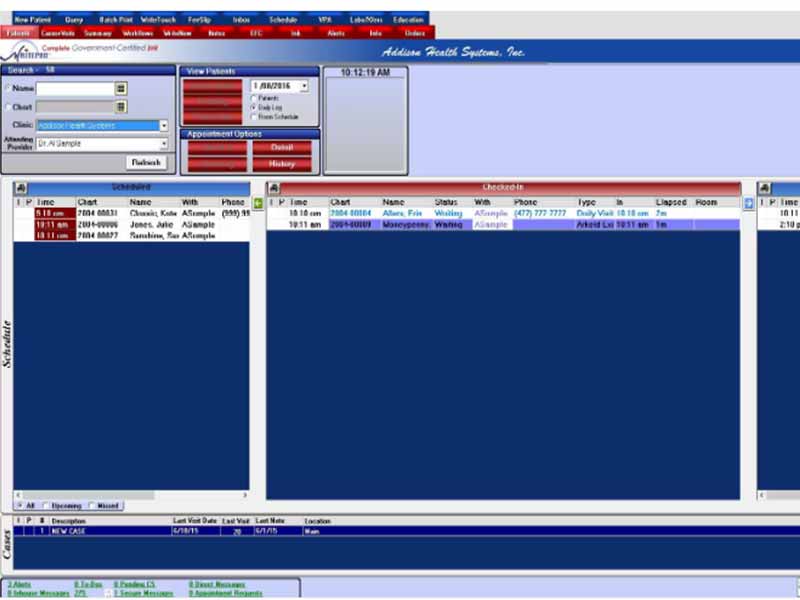Screen dimensions: 800x600
Task: Click the right scroll arrow under the Scheduled list
Action: pyautogui.click(x=243, y=496)
